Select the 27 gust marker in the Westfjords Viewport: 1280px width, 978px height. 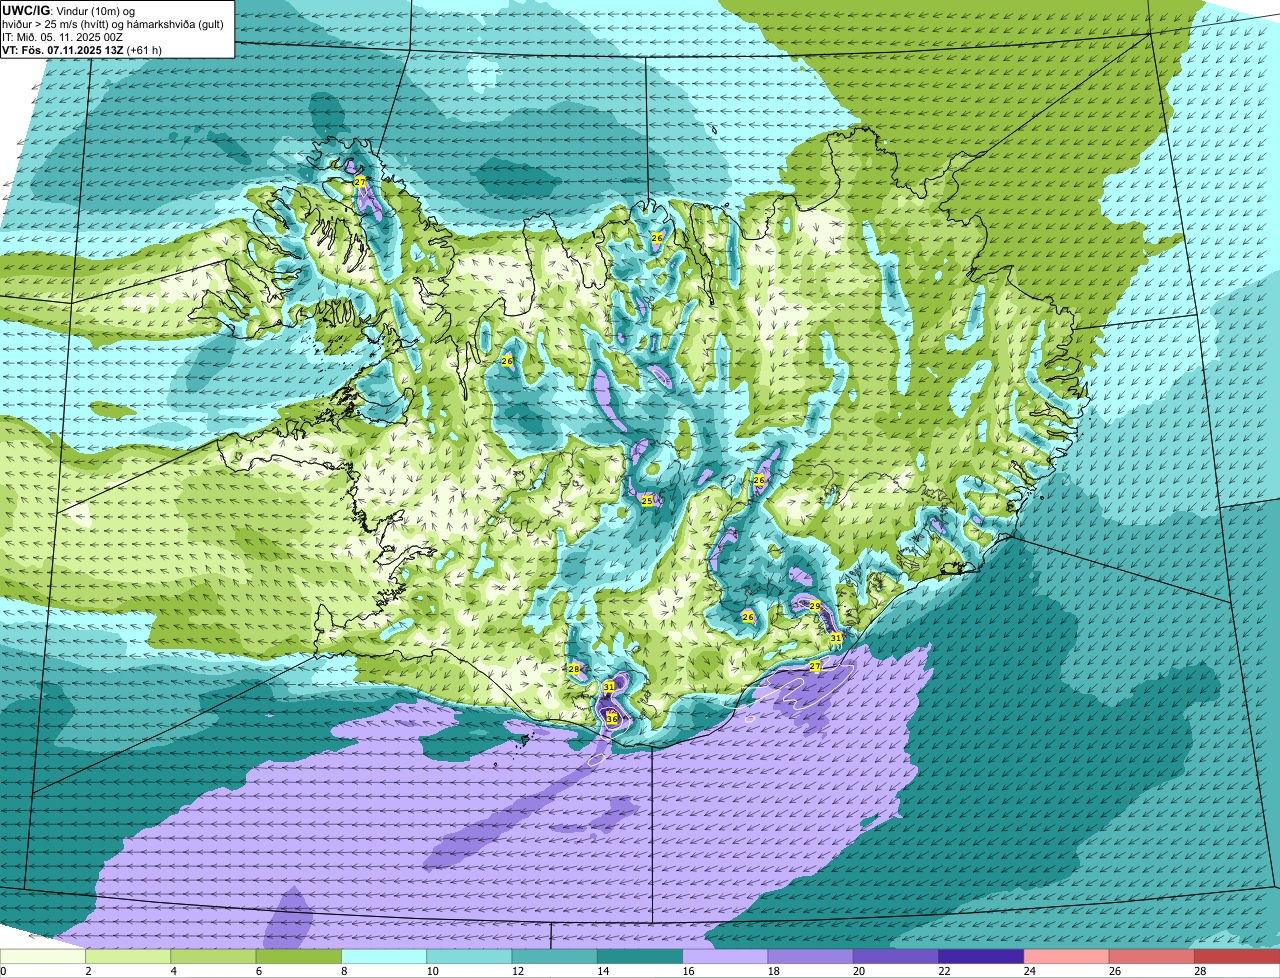[x=360, y=182]
